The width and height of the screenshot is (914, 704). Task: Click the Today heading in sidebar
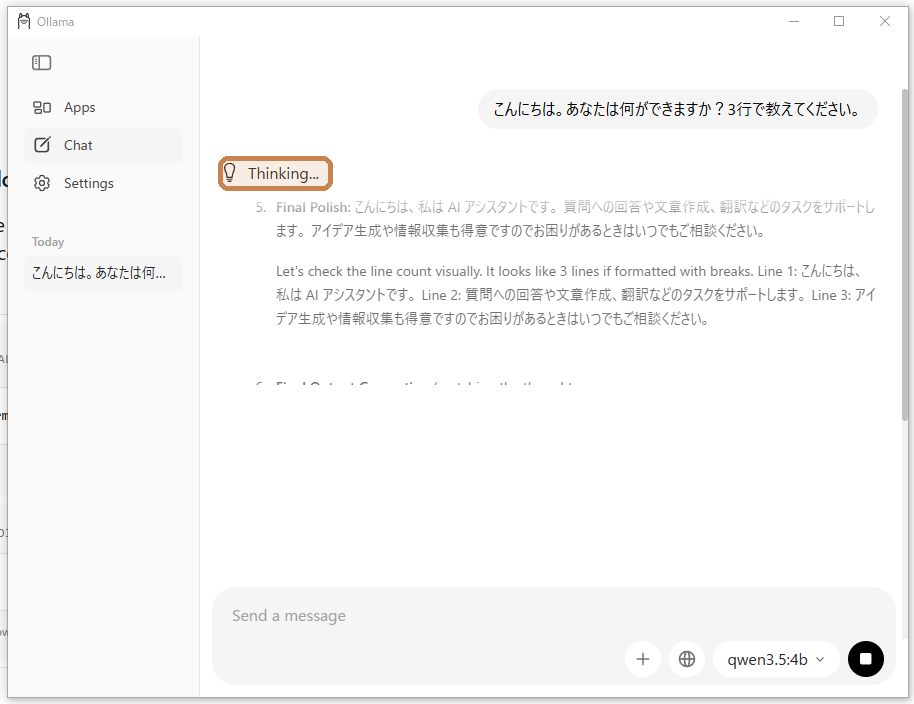tap(48, 242)
